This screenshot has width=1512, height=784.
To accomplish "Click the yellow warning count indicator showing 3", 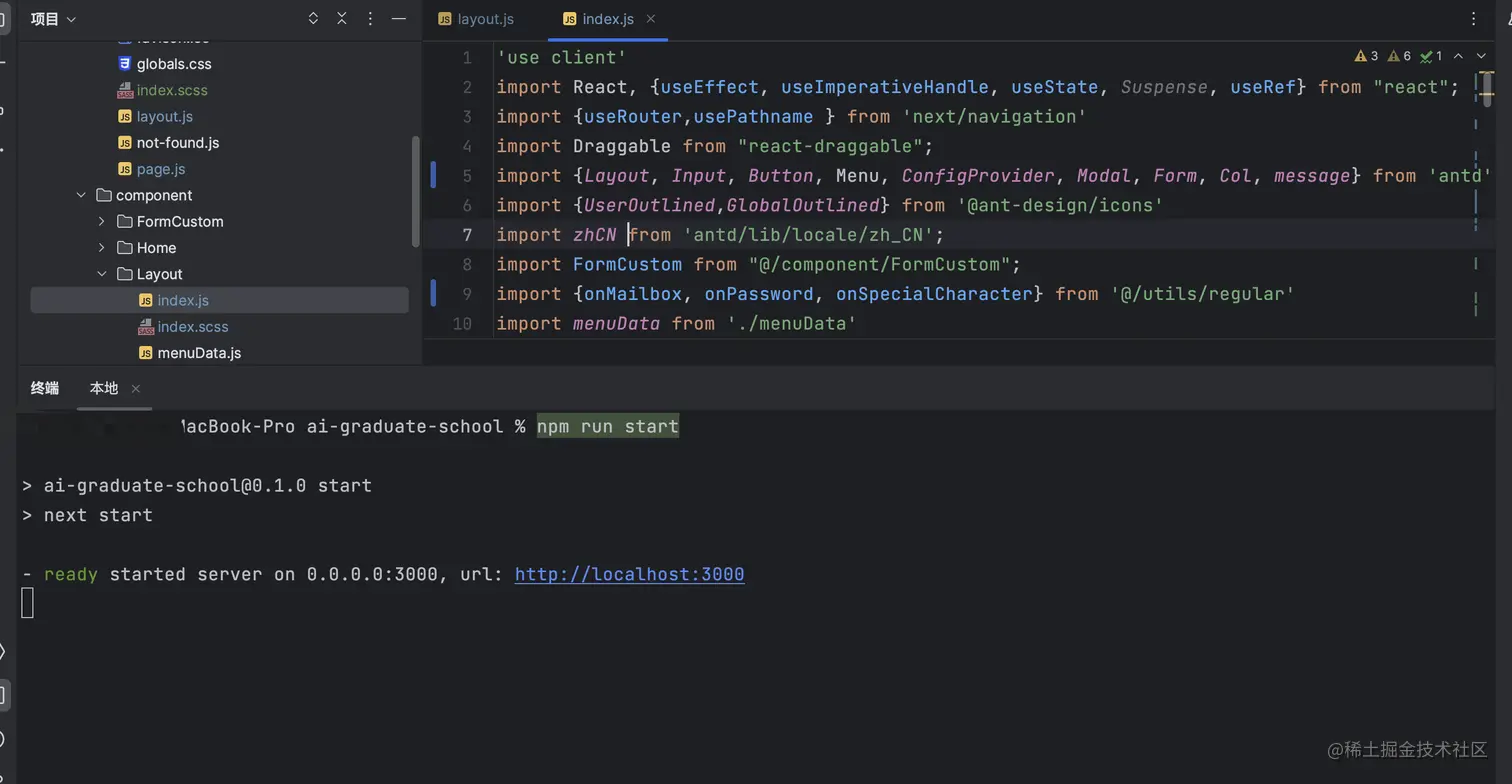I will [1366, 57].
